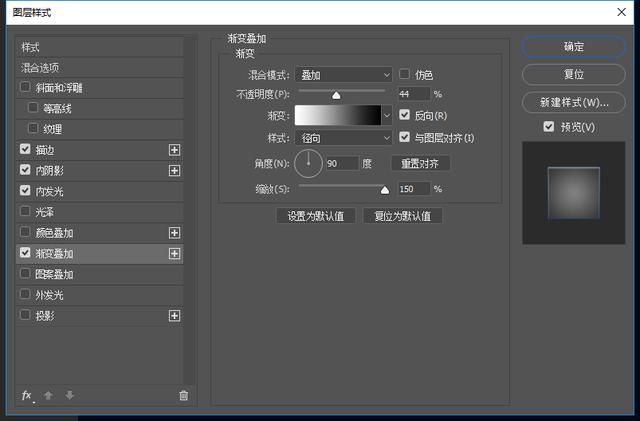Open the 样式 dropdown showing 径向

[x=344, y=138]
